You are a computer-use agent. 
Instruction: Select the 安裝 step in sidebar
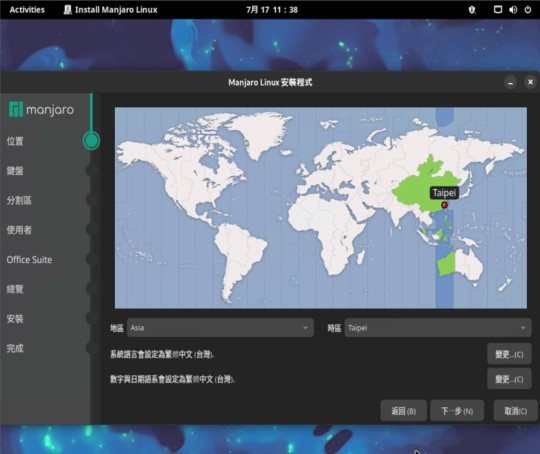(15, 319)
